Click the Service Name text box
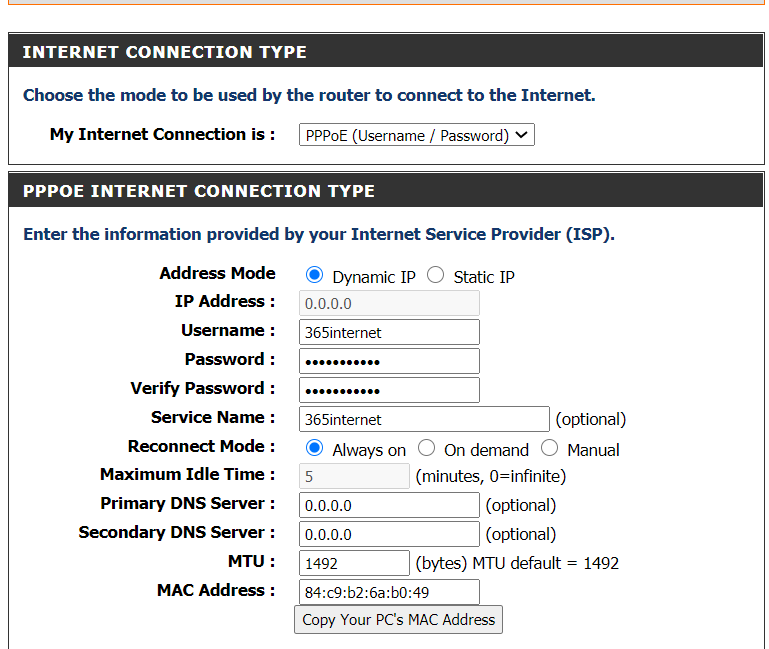 point(424,419)
